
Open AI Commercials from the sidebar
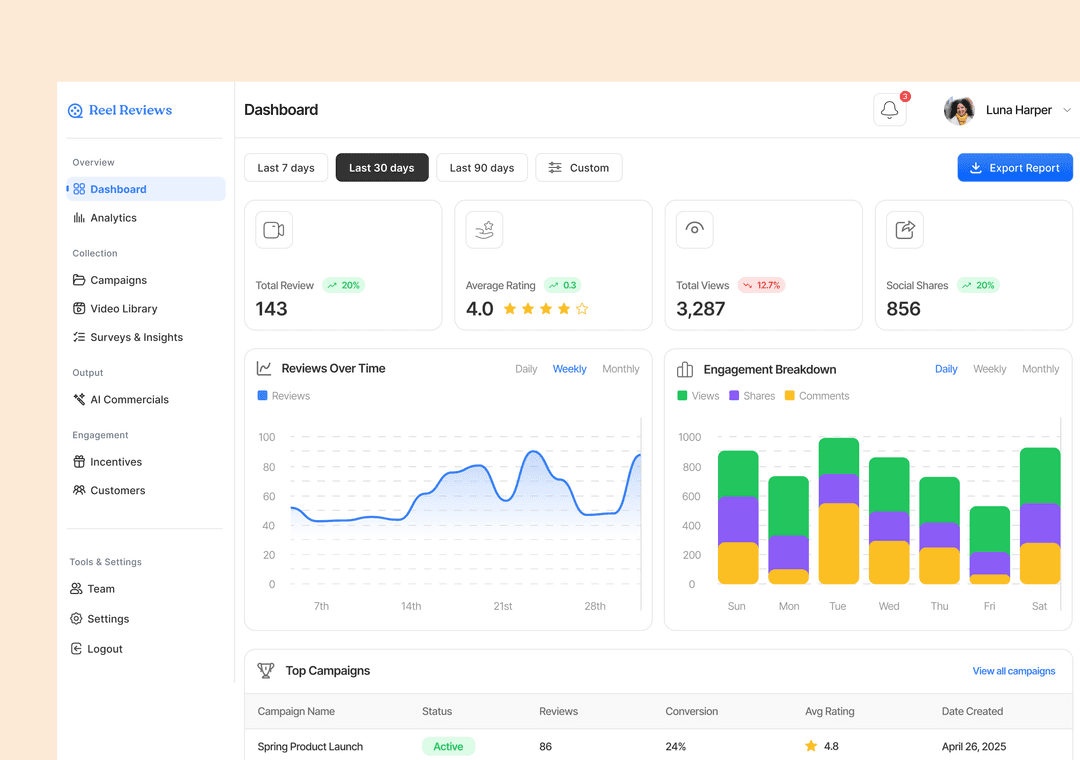pyautogui.click(x=121, y=400)
